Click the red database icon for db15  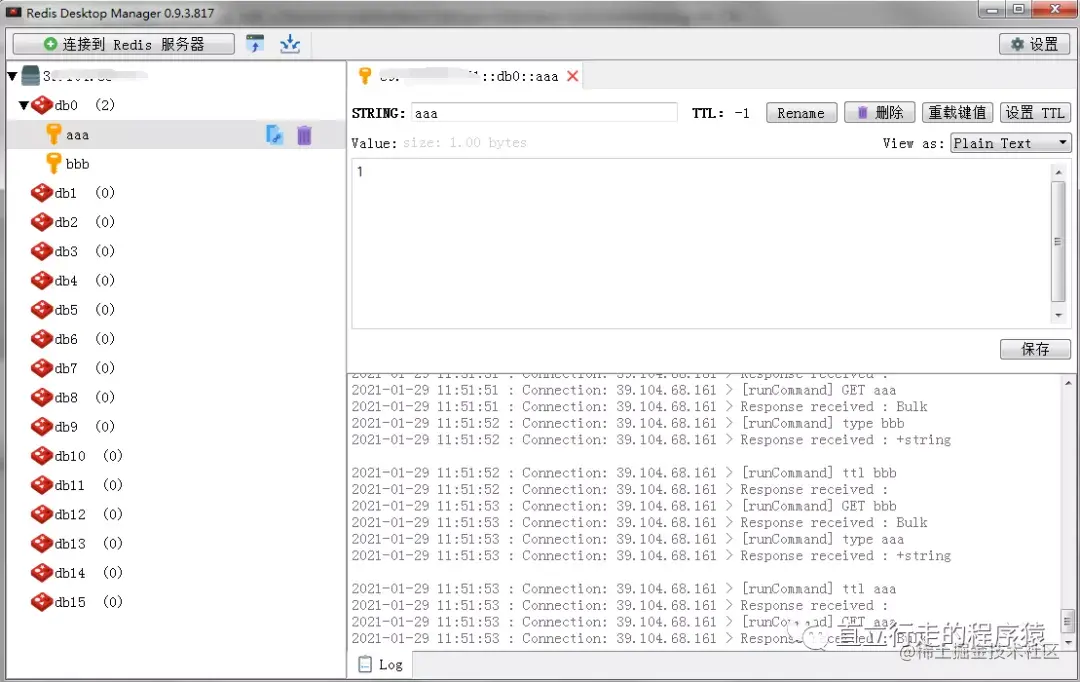pos(42,602)
